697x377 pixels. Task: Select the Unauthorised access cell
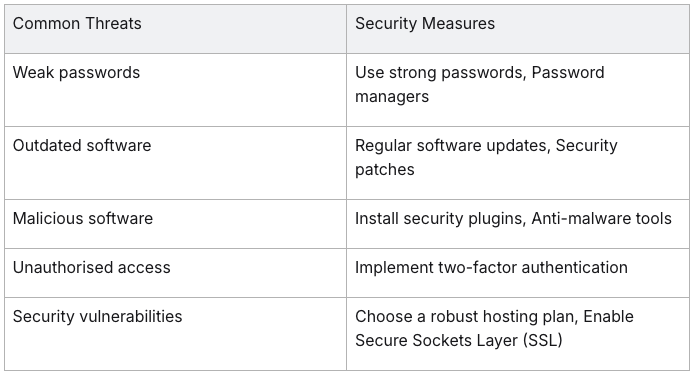(x=176, y=273)
